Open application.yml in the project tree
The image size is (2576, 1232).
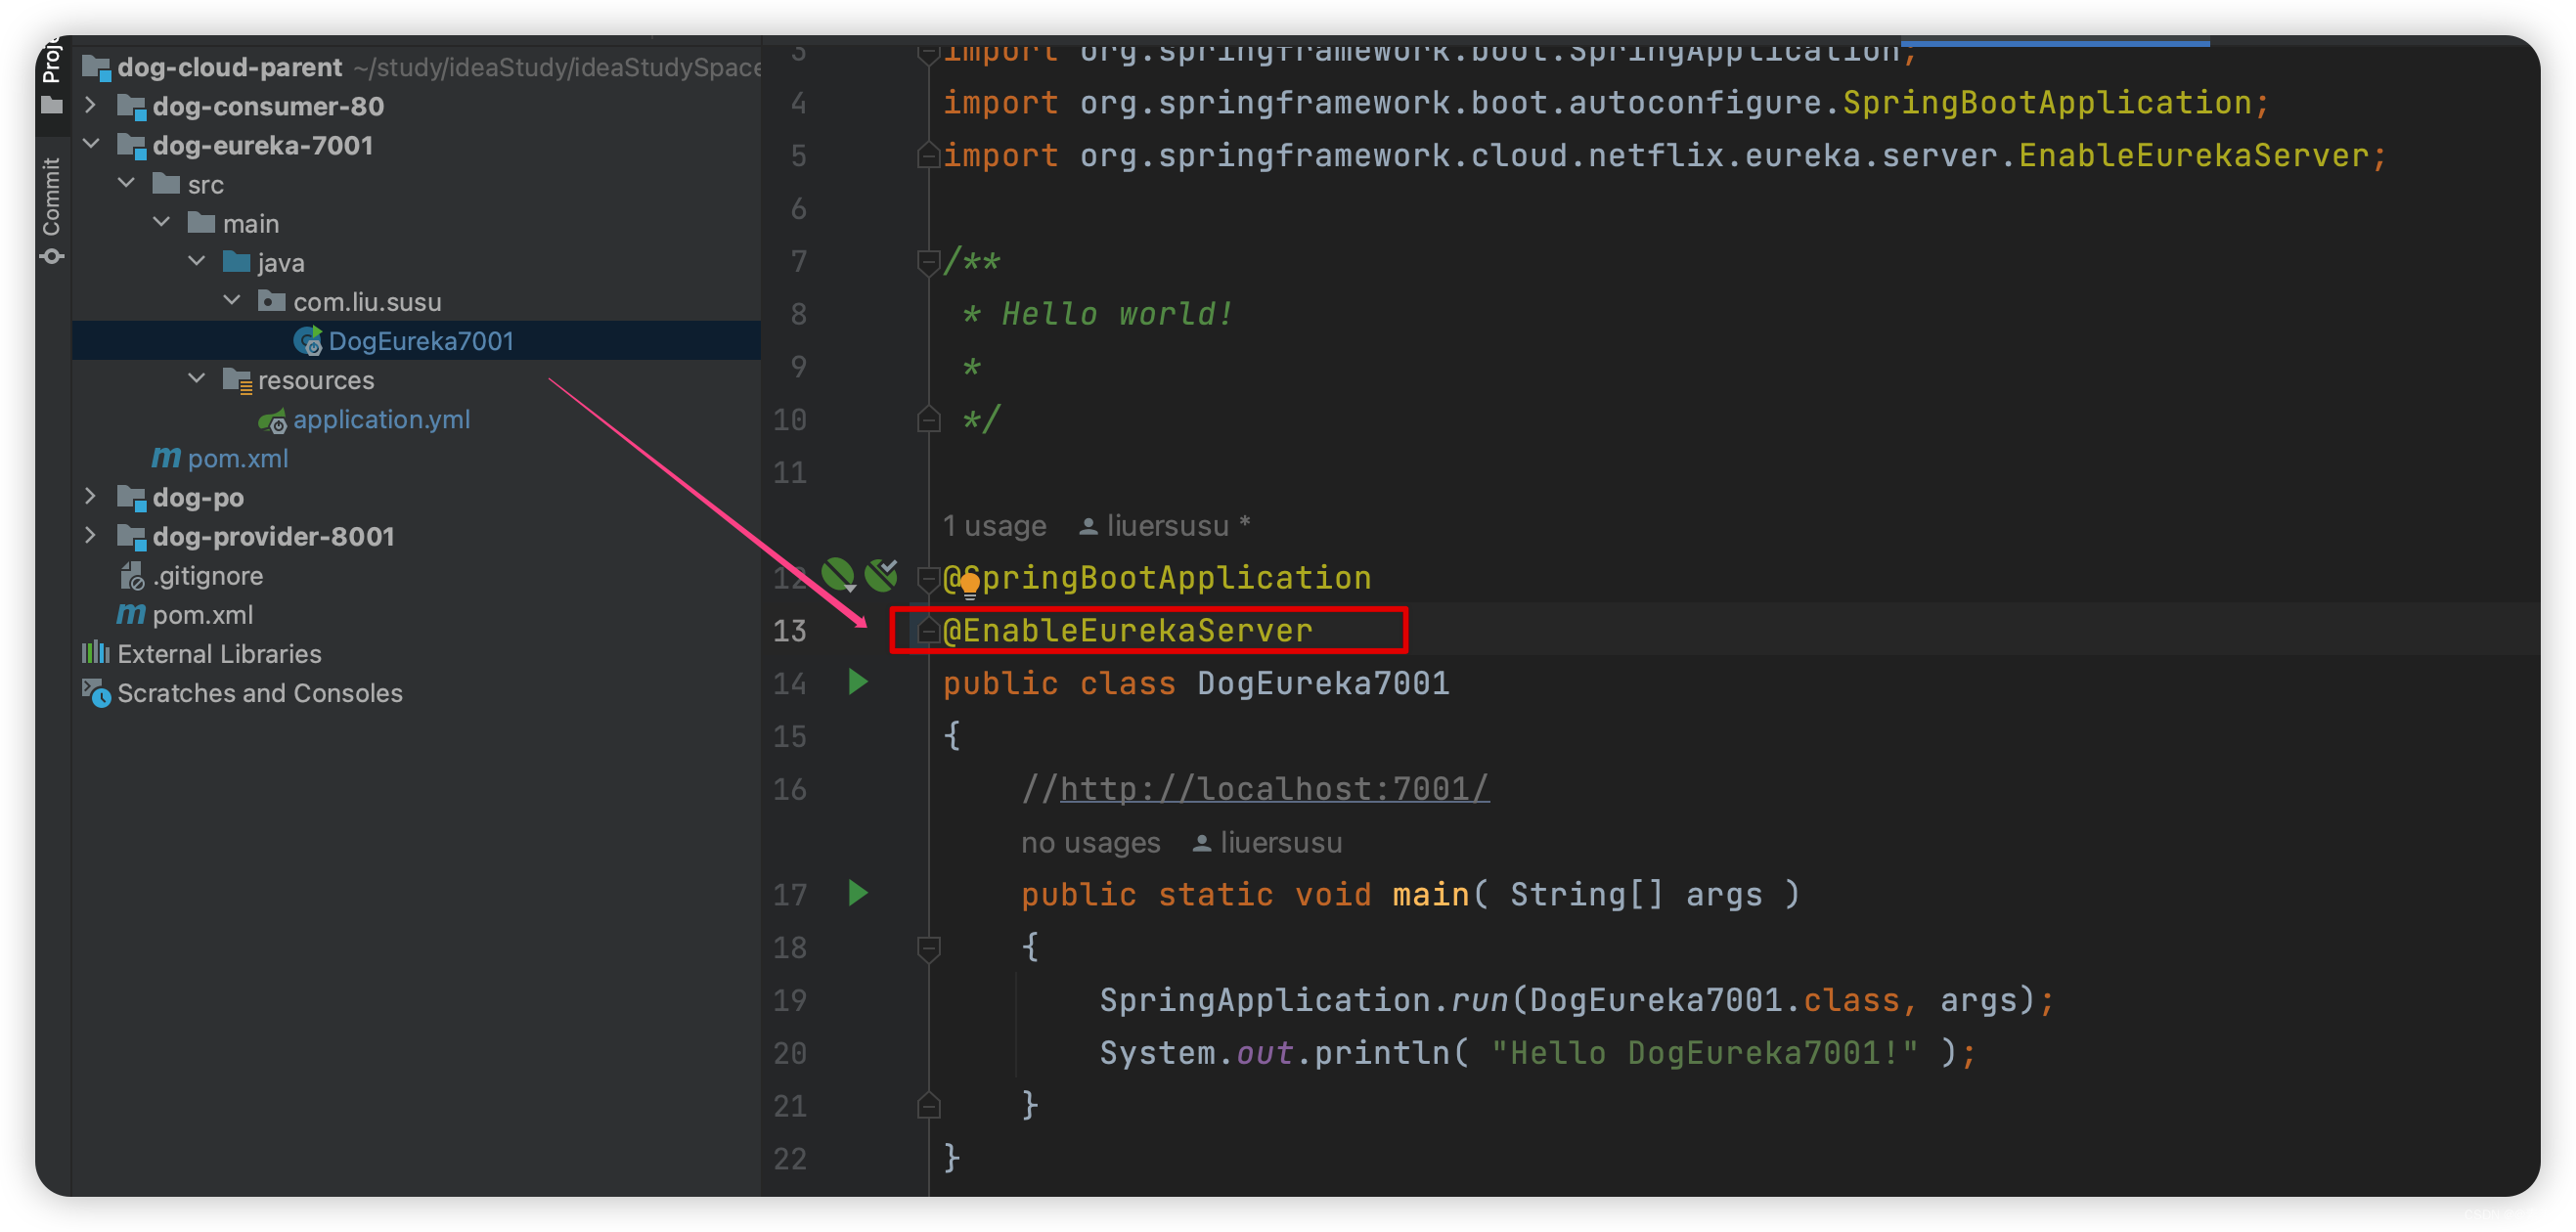381,419
